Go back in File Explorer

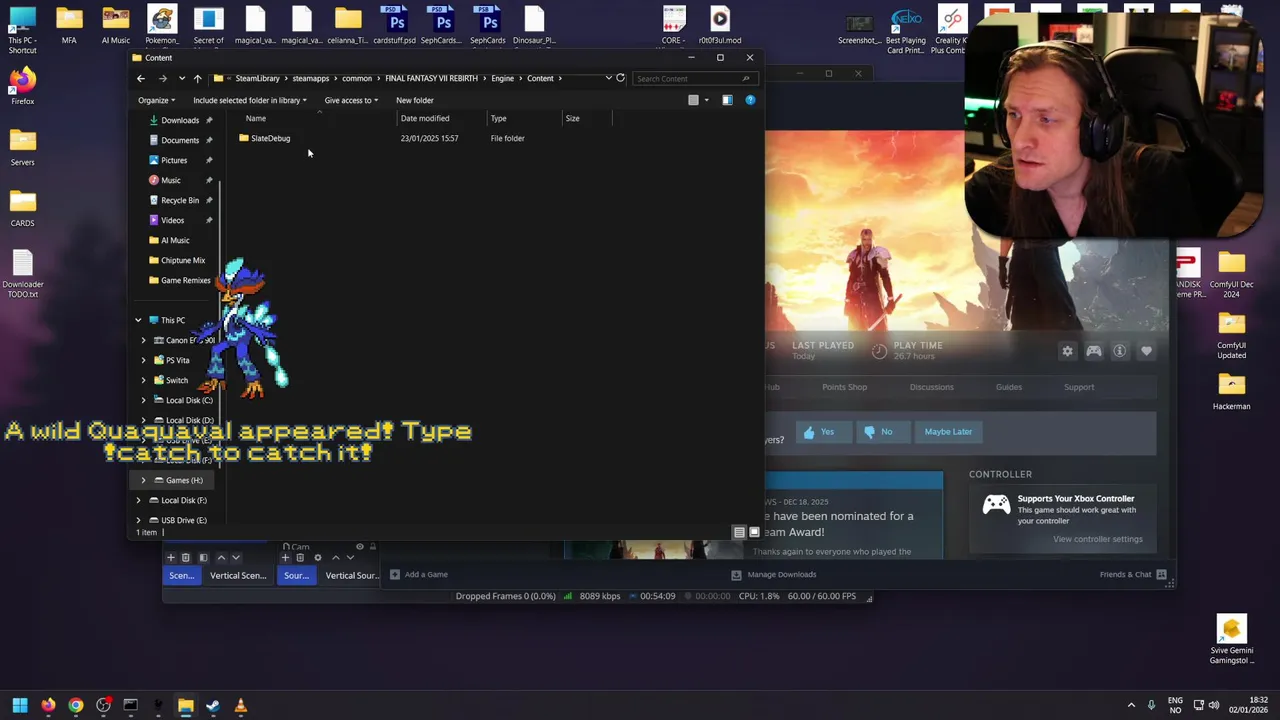(141, 78)
